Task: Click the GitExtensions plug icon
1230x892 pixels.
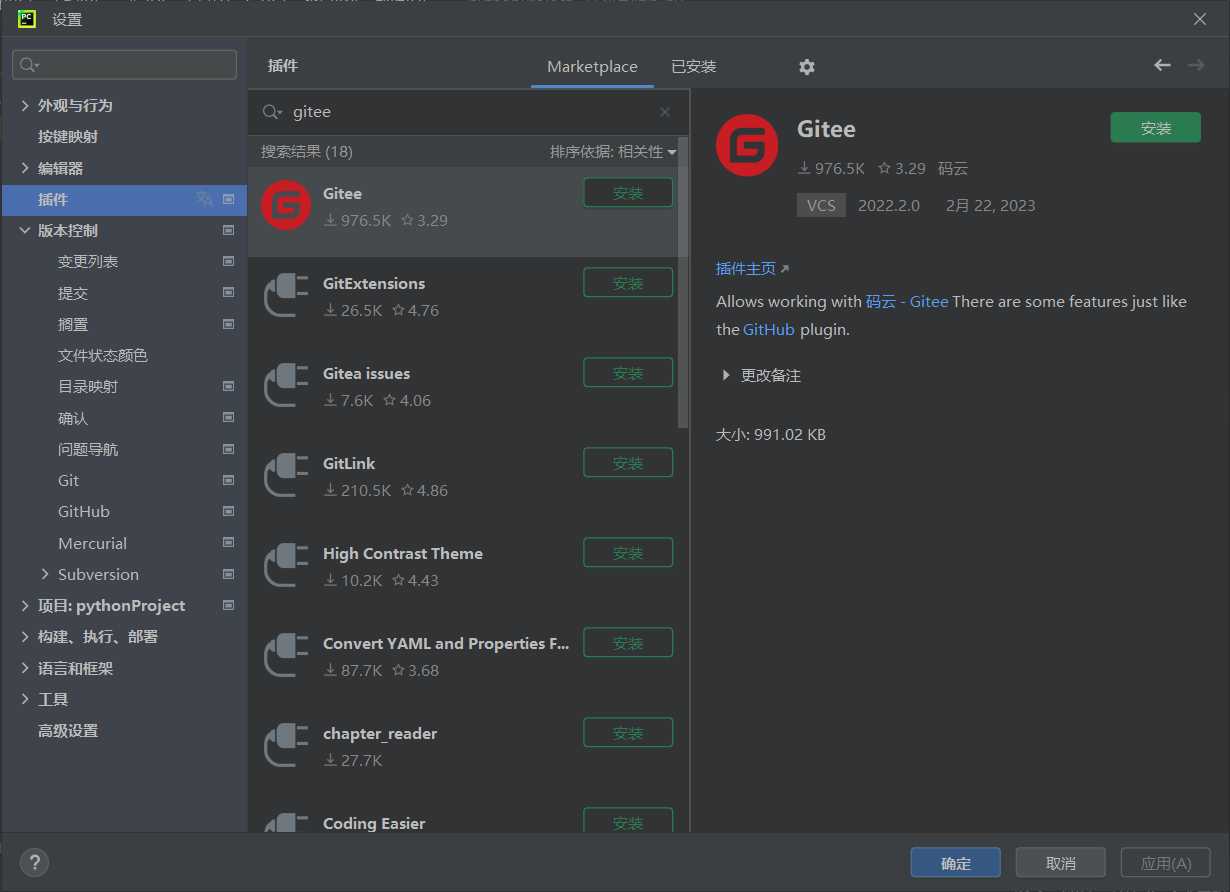Action: 286,295
